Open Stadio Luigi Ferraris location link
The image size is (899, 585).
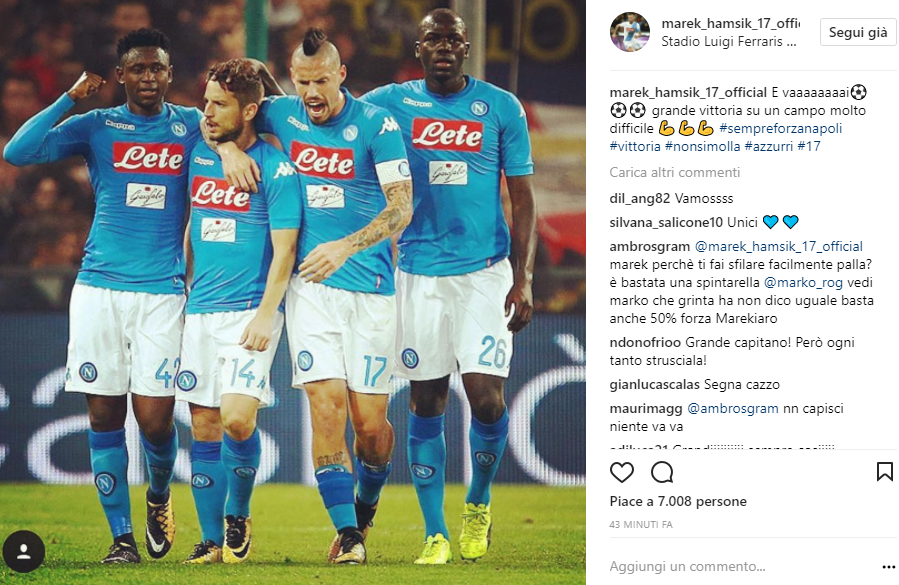pyautogui.click(x=729, y=42)
